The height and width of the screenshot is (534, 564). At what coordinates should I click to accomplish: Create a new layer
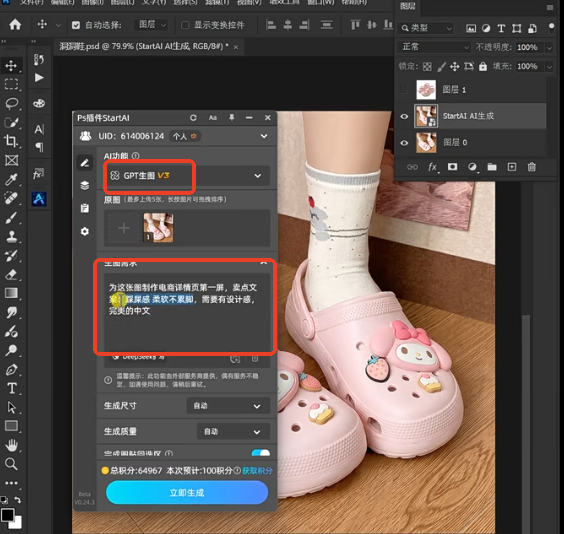[x=511, y=167]
